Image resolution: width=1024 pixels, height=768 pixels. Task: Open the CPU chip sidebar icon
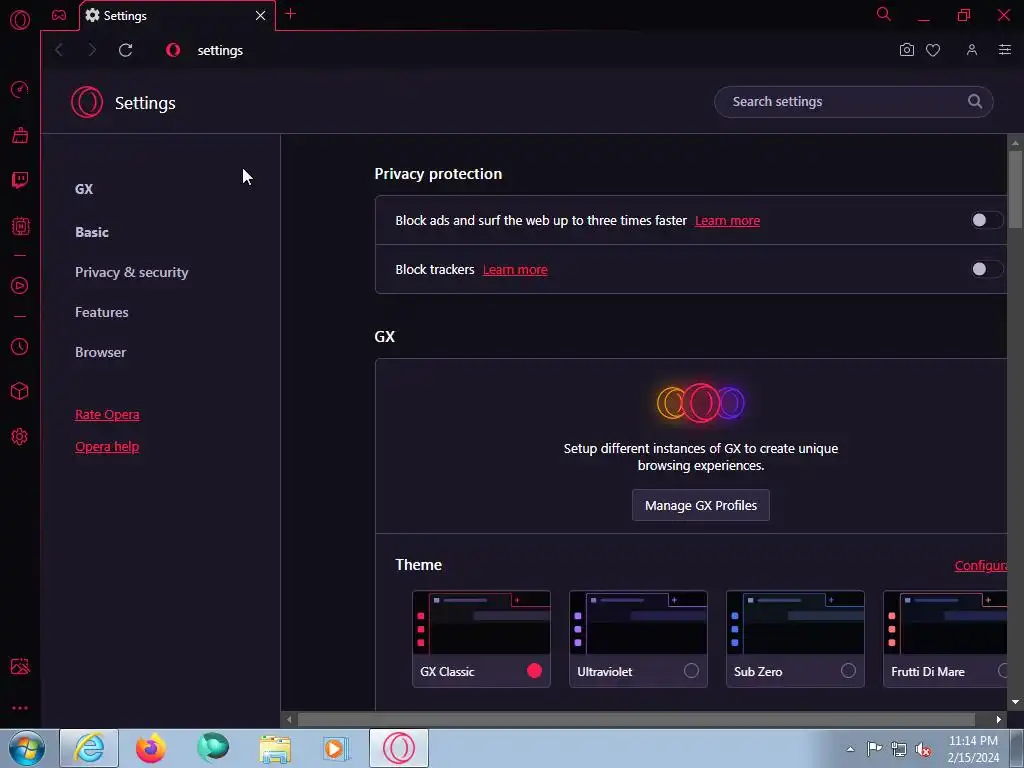pos(20,226)
